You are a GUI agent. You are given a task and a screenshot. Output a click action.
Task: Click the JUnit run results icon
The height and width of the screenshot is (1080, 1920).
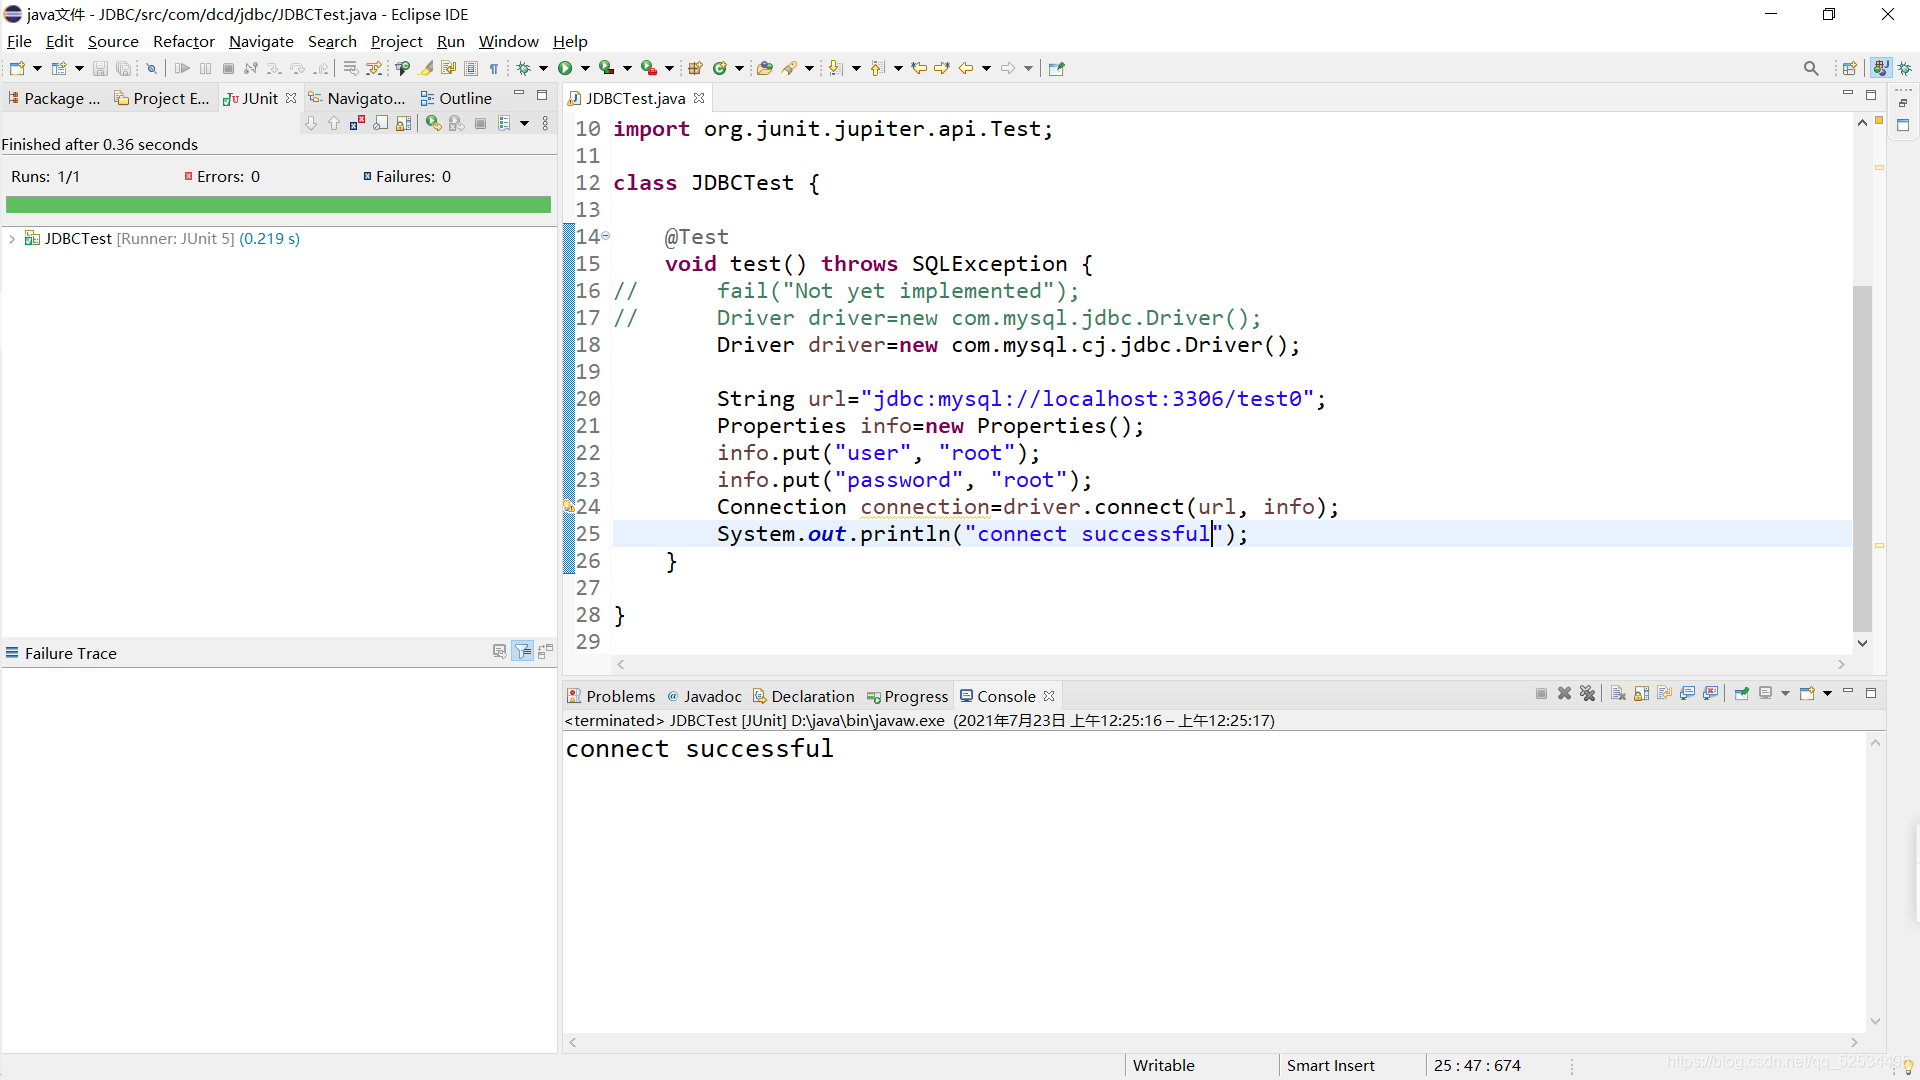[x=32, y=239]
